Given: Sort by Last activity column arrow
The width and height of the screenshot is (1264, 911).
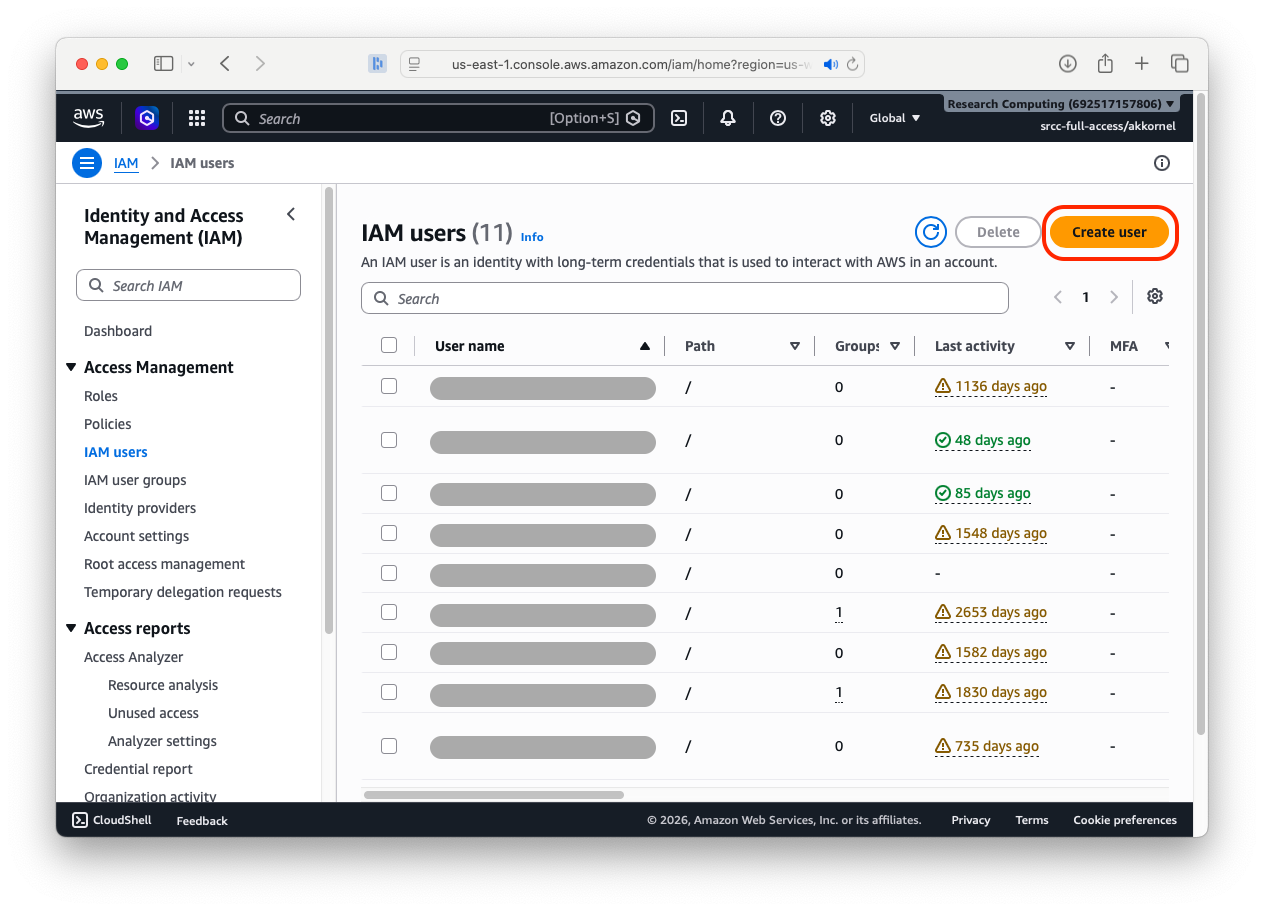Looking at the screenshot, I should [x=1070, y=346].
